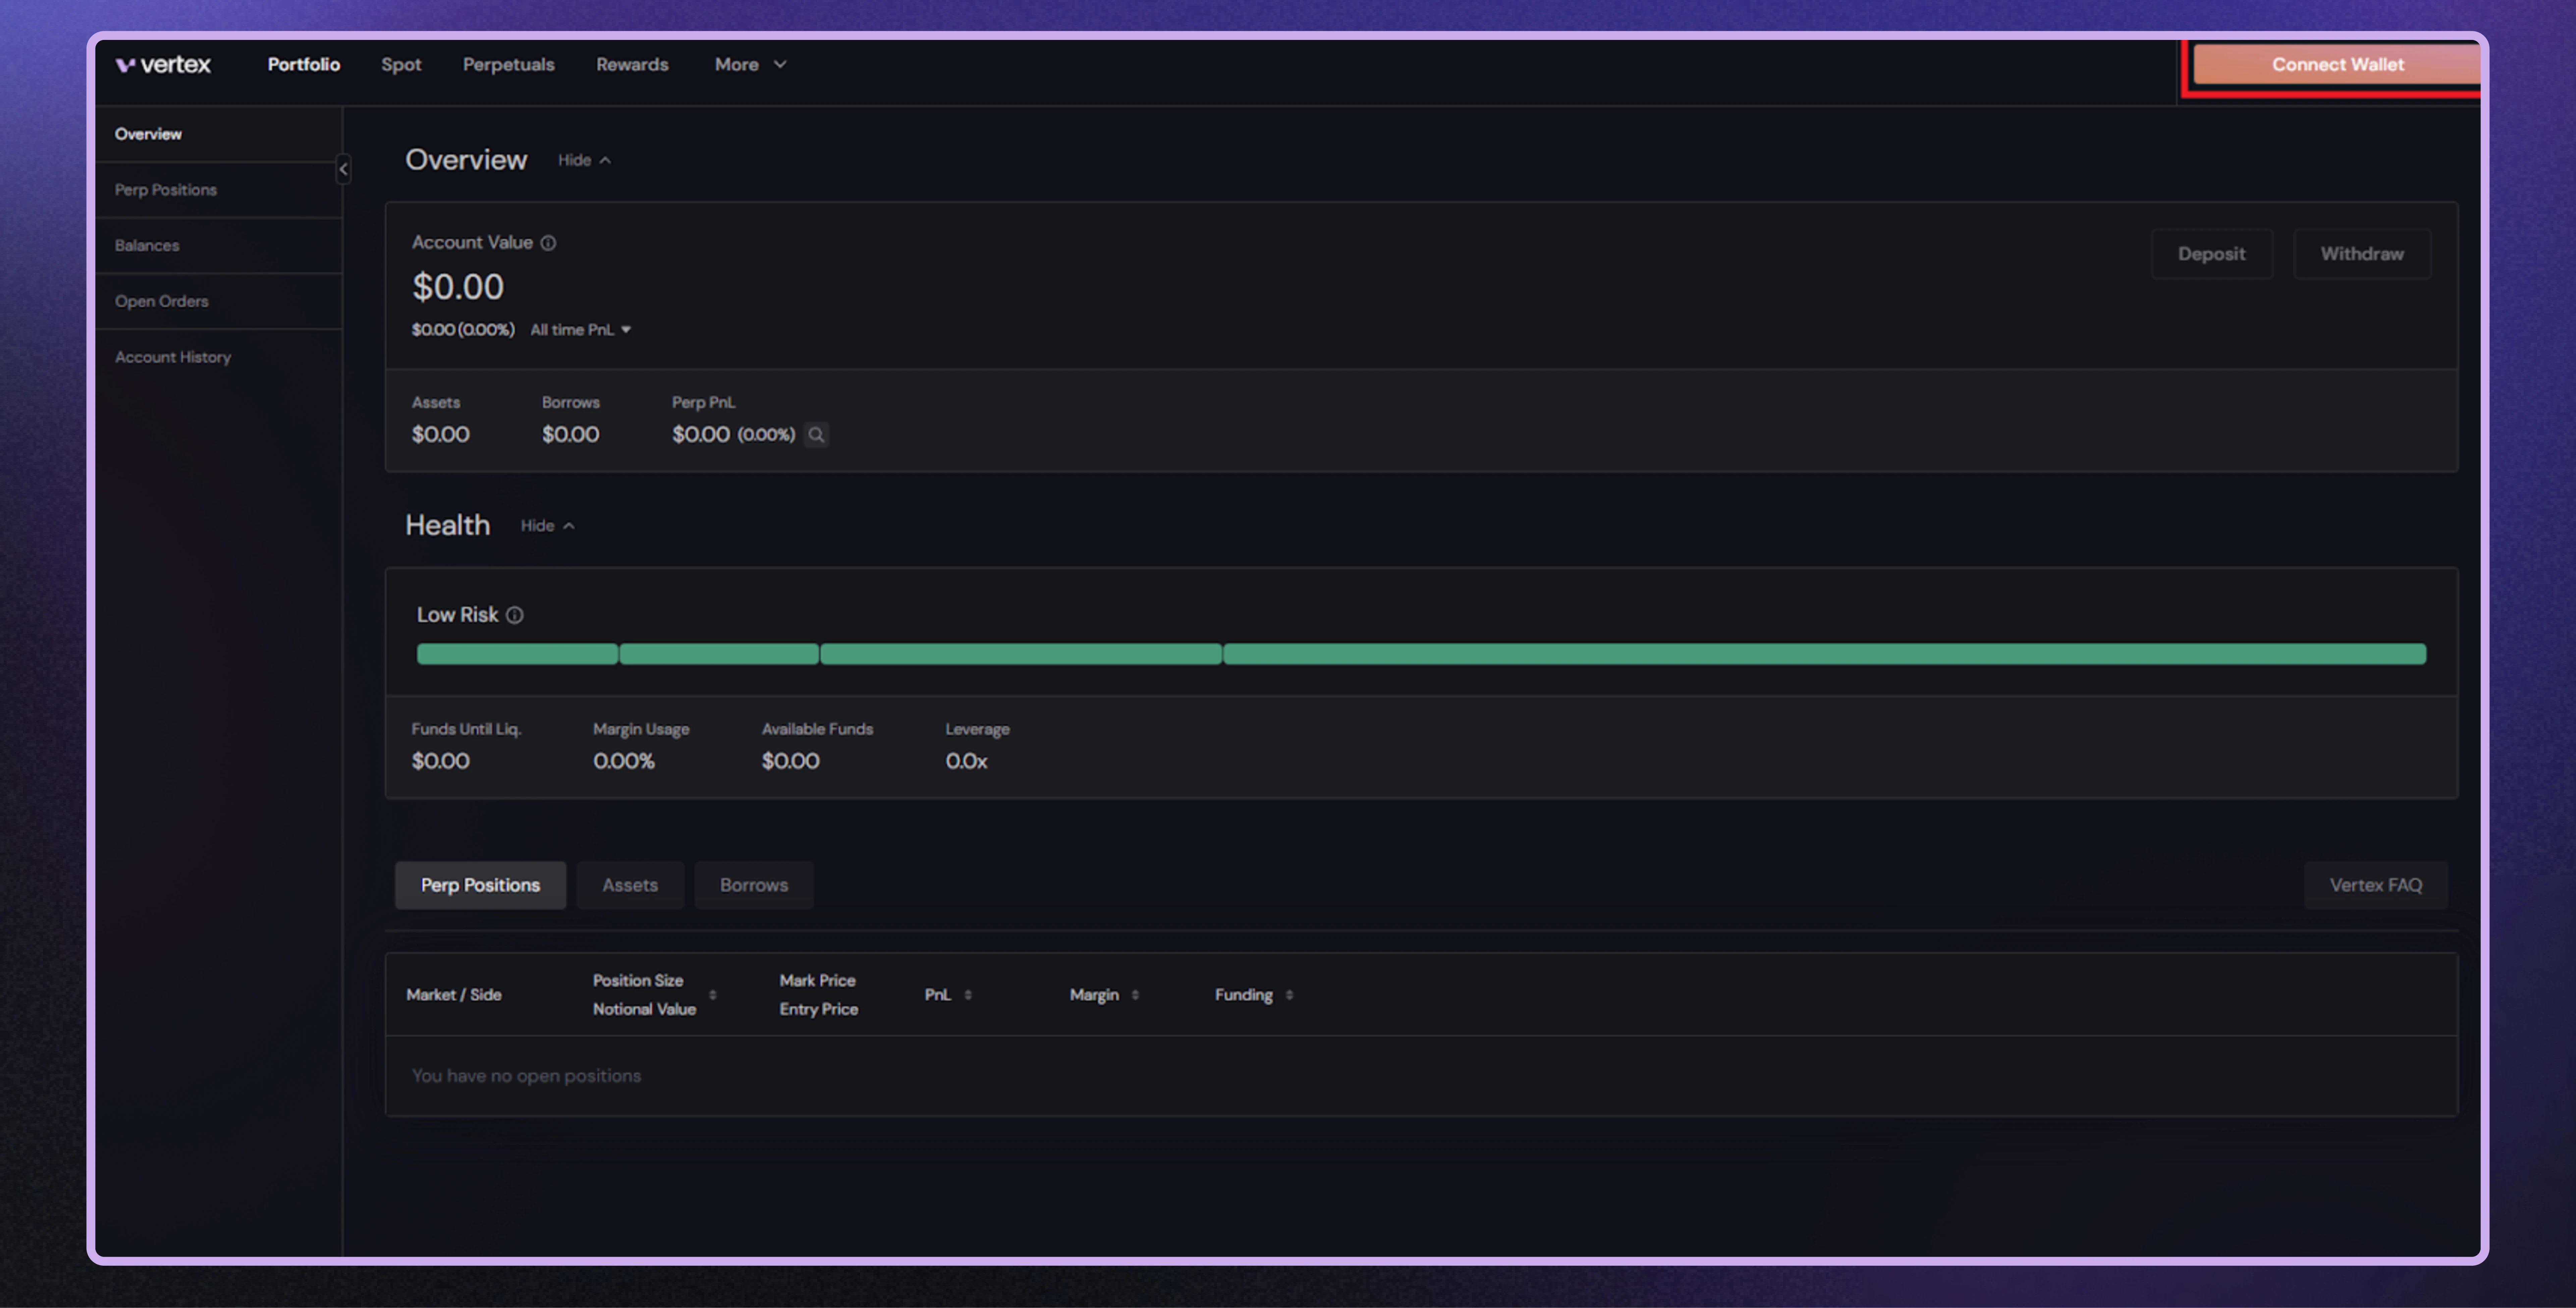
Task: Click the Borrows $0.00 value
Action: [571, 435]
